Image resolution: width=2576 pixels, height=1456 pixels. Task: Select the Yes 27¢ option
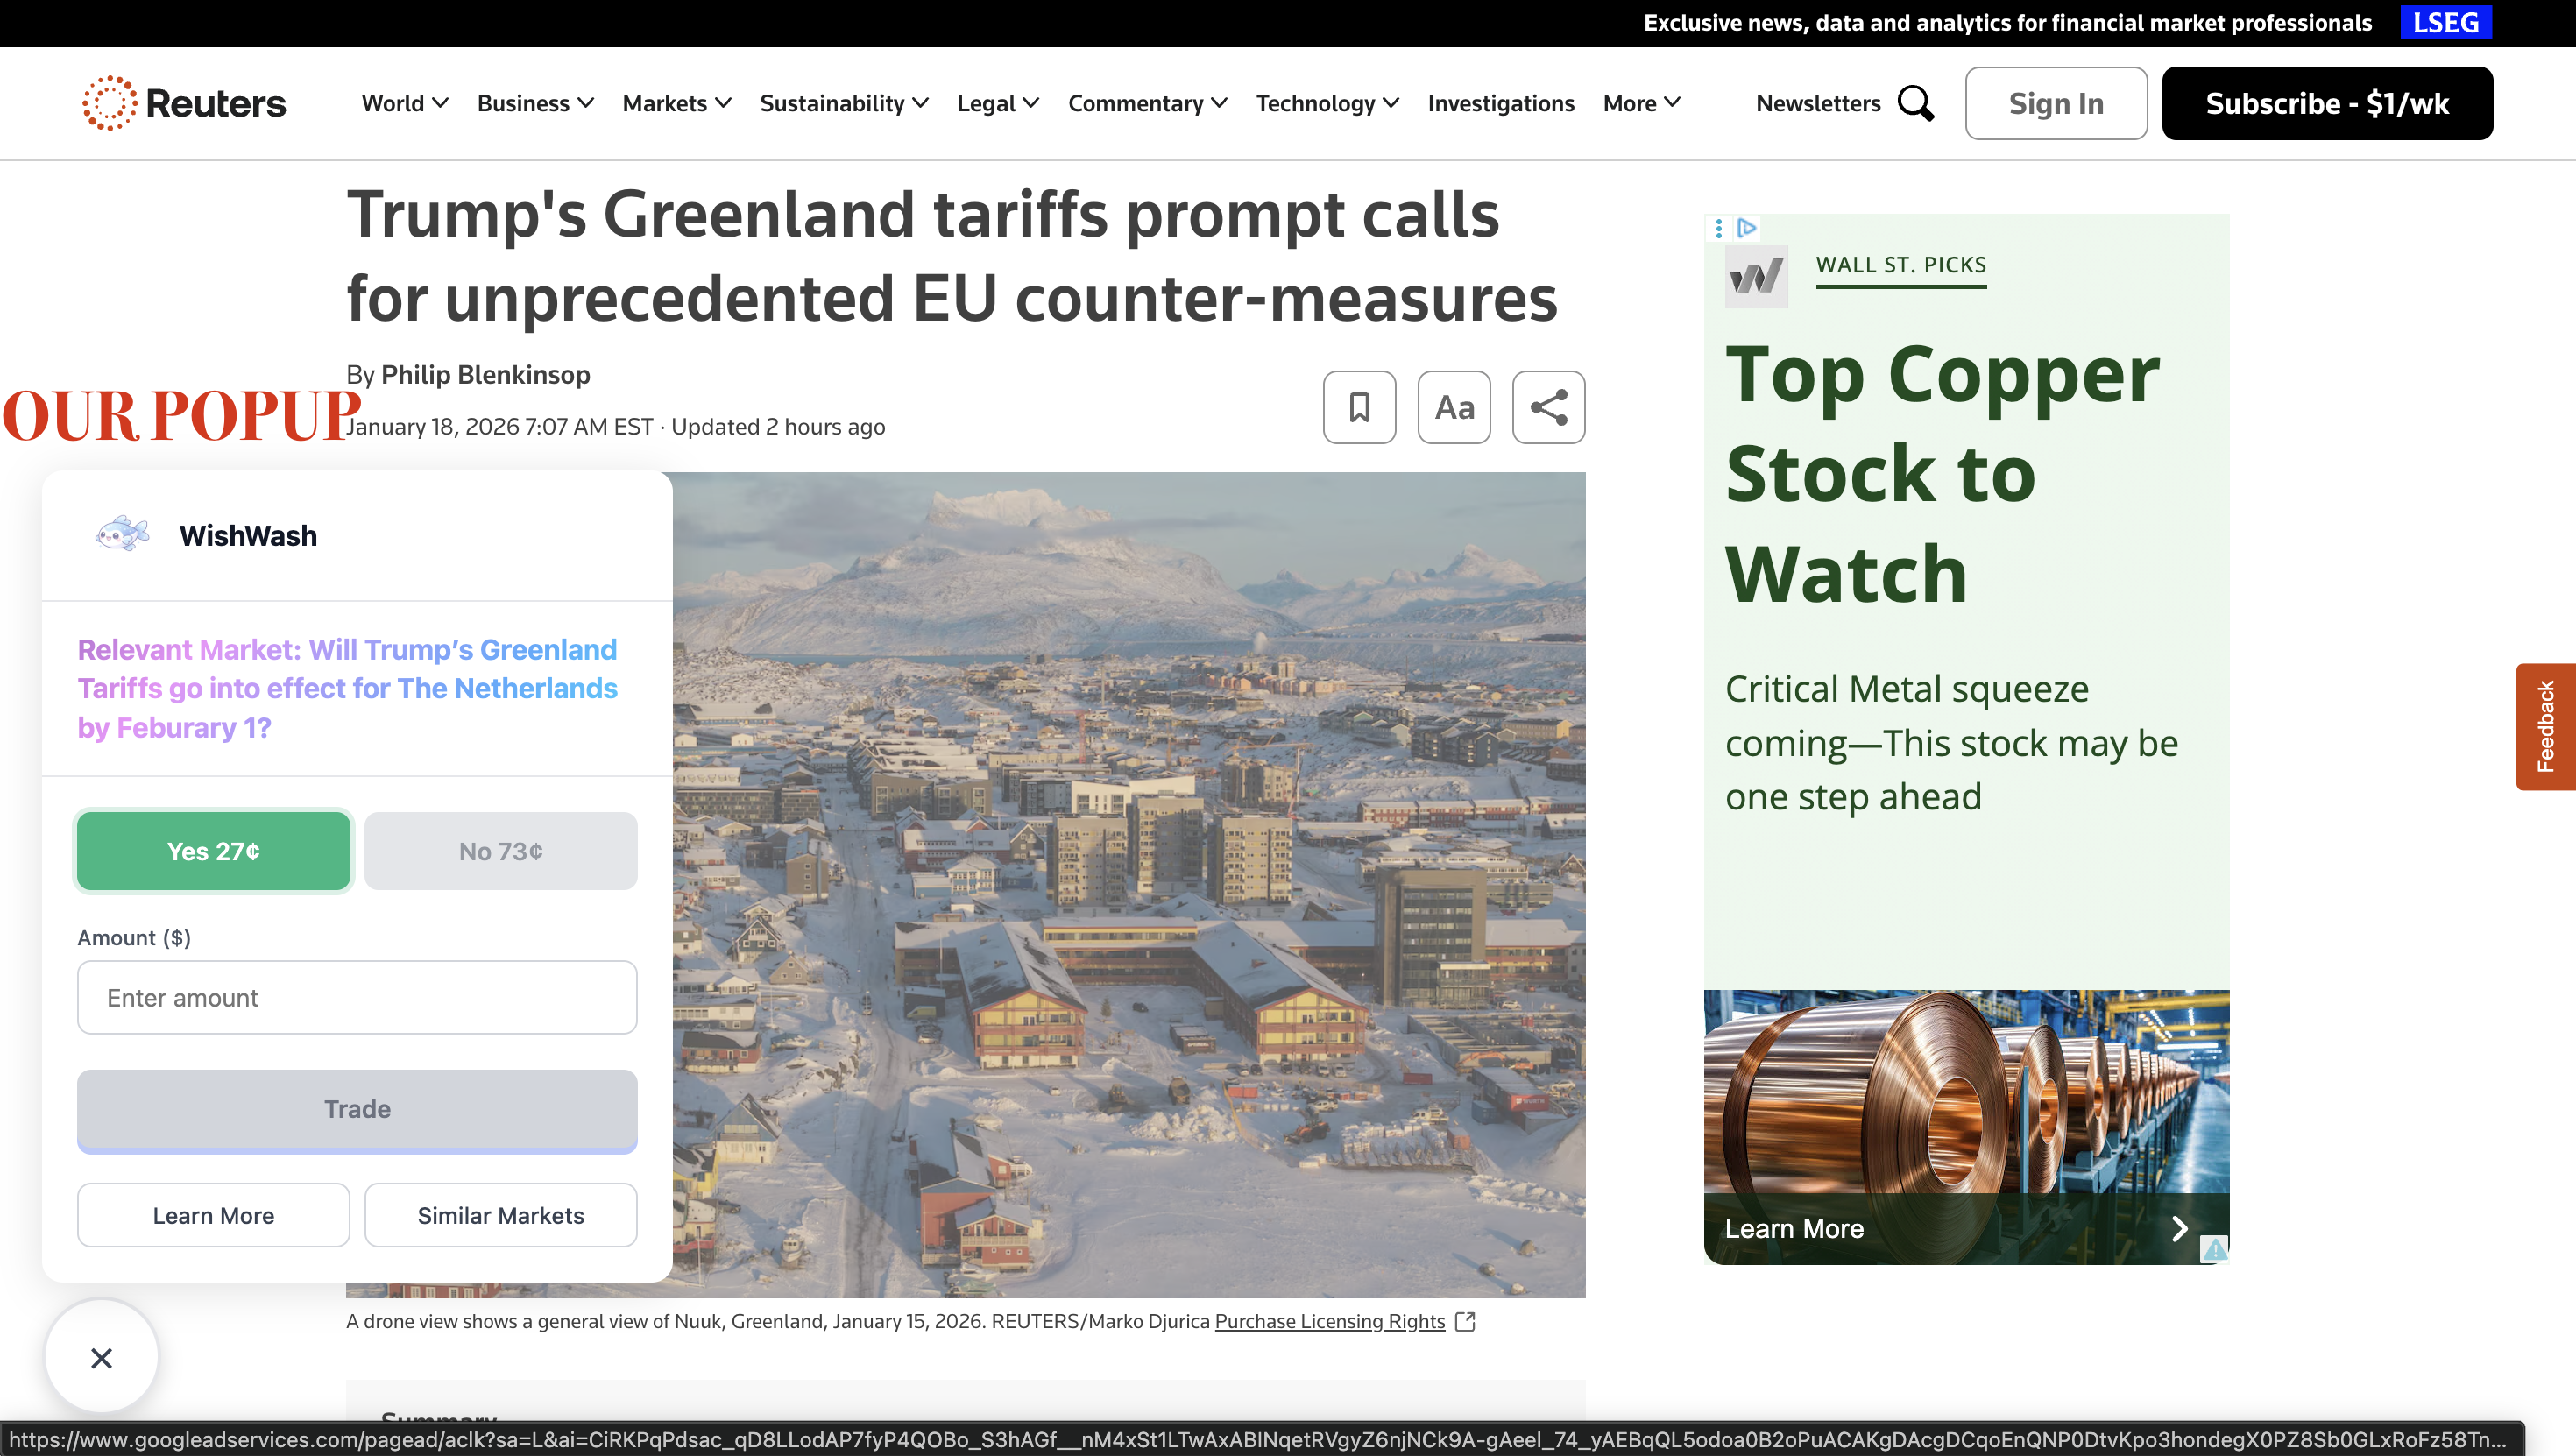point(213,851)
